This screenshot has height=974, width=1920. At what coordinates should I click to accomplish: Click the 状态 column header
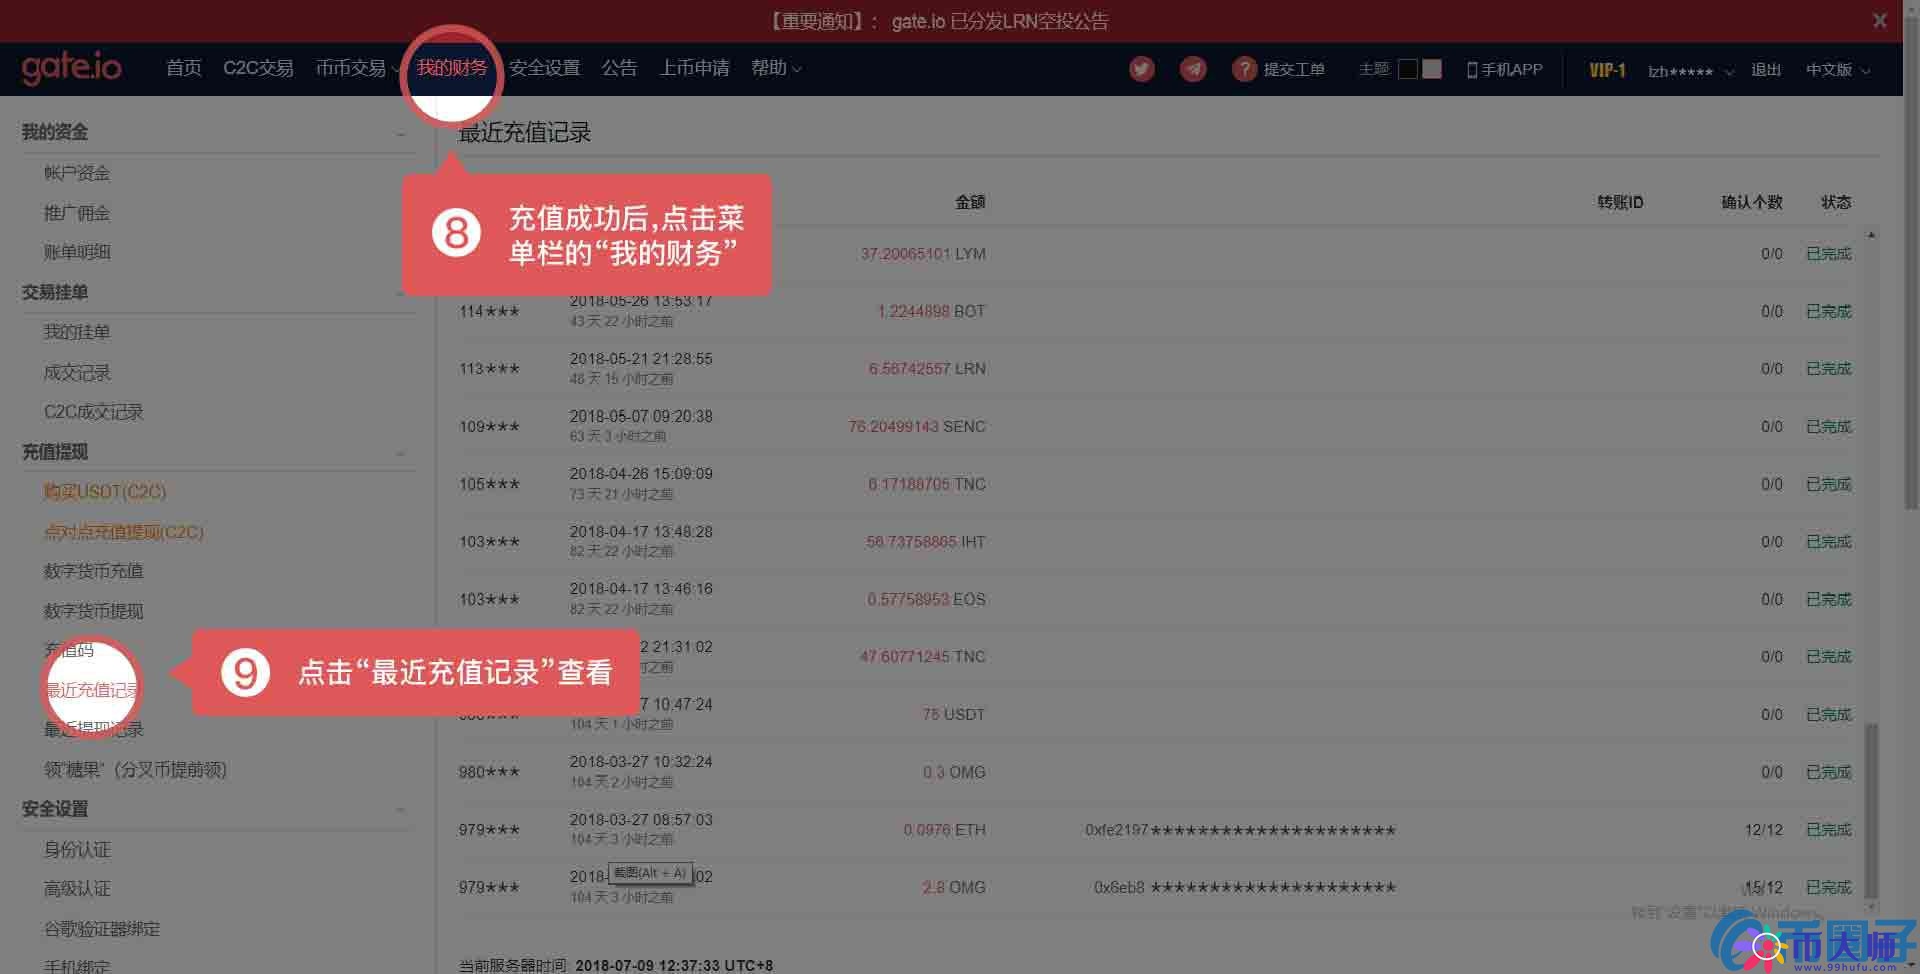coord(1836,202)
